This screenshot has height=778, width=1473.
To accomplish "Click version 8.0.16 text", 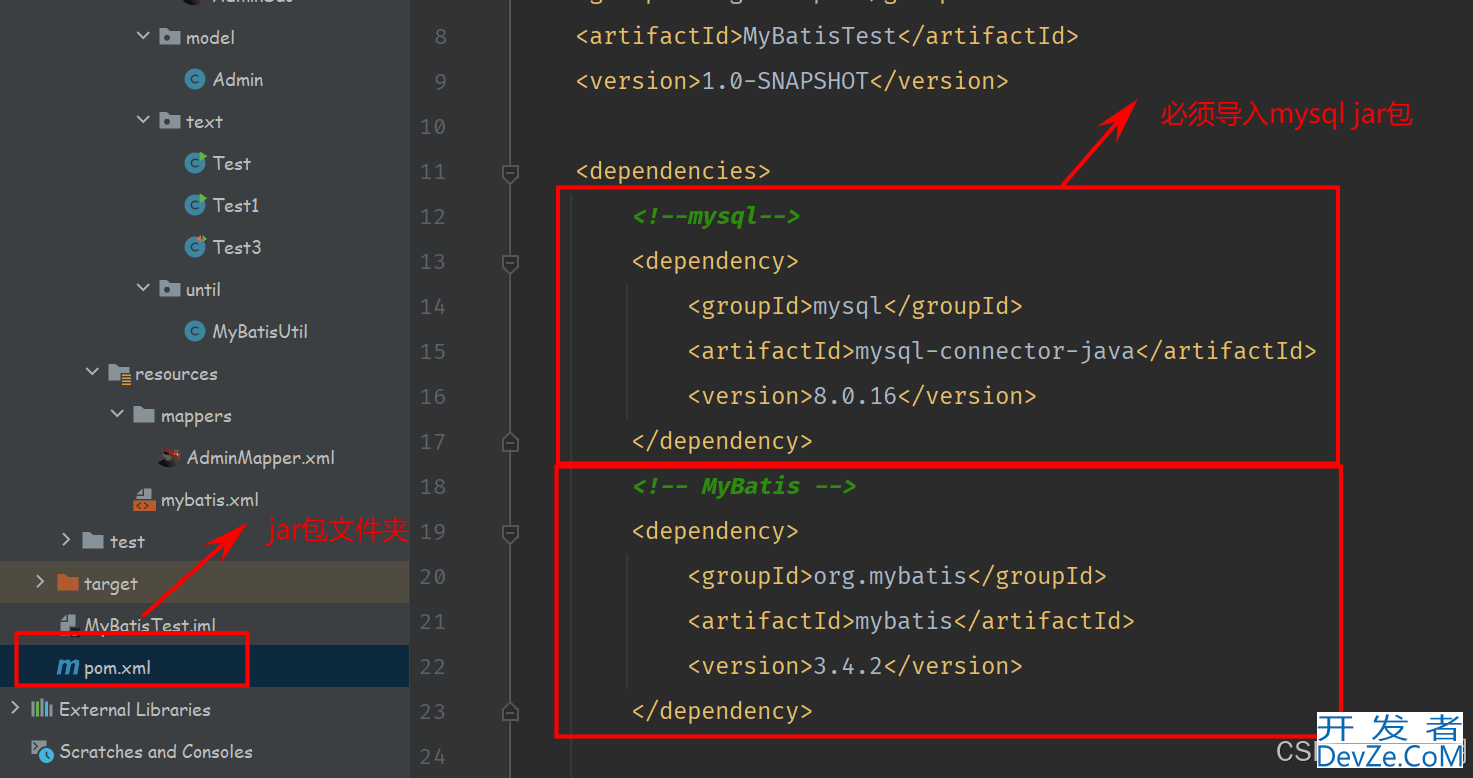I will click(855, 396).
